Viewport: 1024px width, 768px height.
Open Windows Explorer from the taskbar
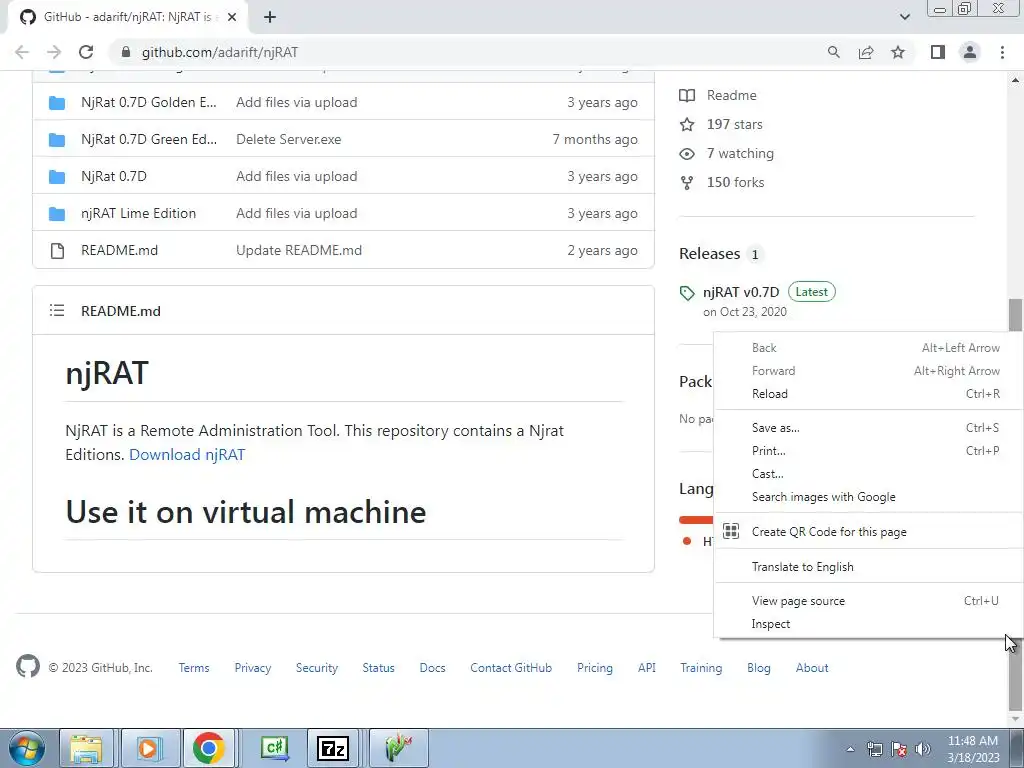[x=87, y=748]
